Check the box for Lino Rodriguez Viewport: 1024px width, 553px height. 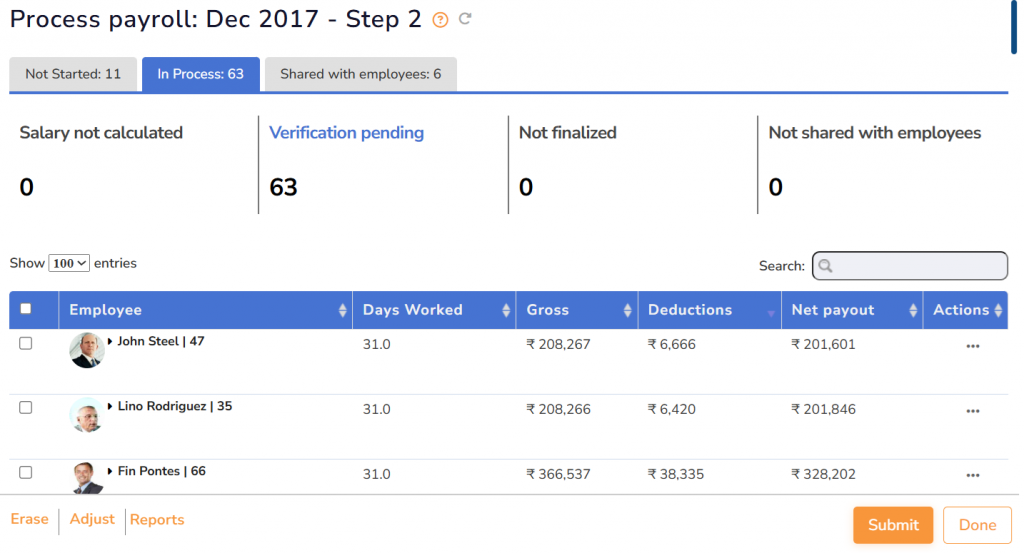[26, 407]
